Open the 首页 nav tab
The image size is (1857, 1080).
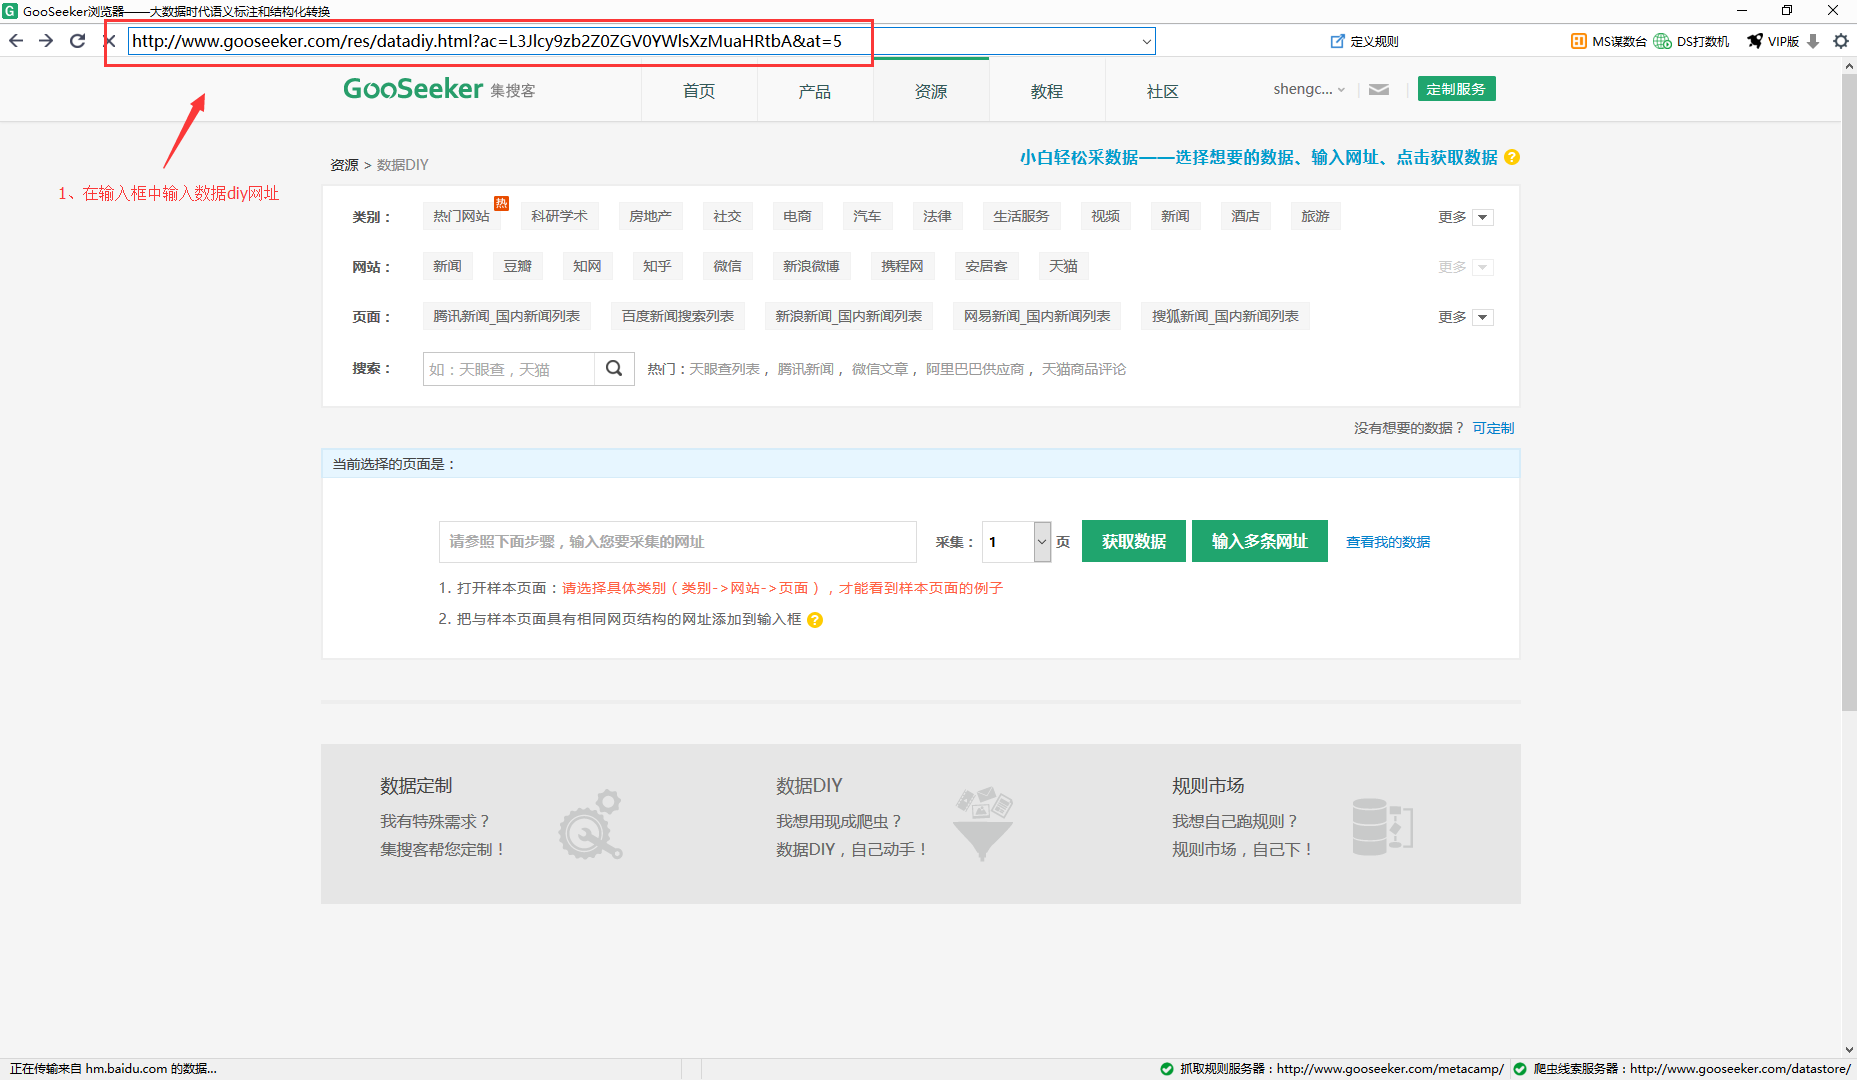[x=699, y=91]
